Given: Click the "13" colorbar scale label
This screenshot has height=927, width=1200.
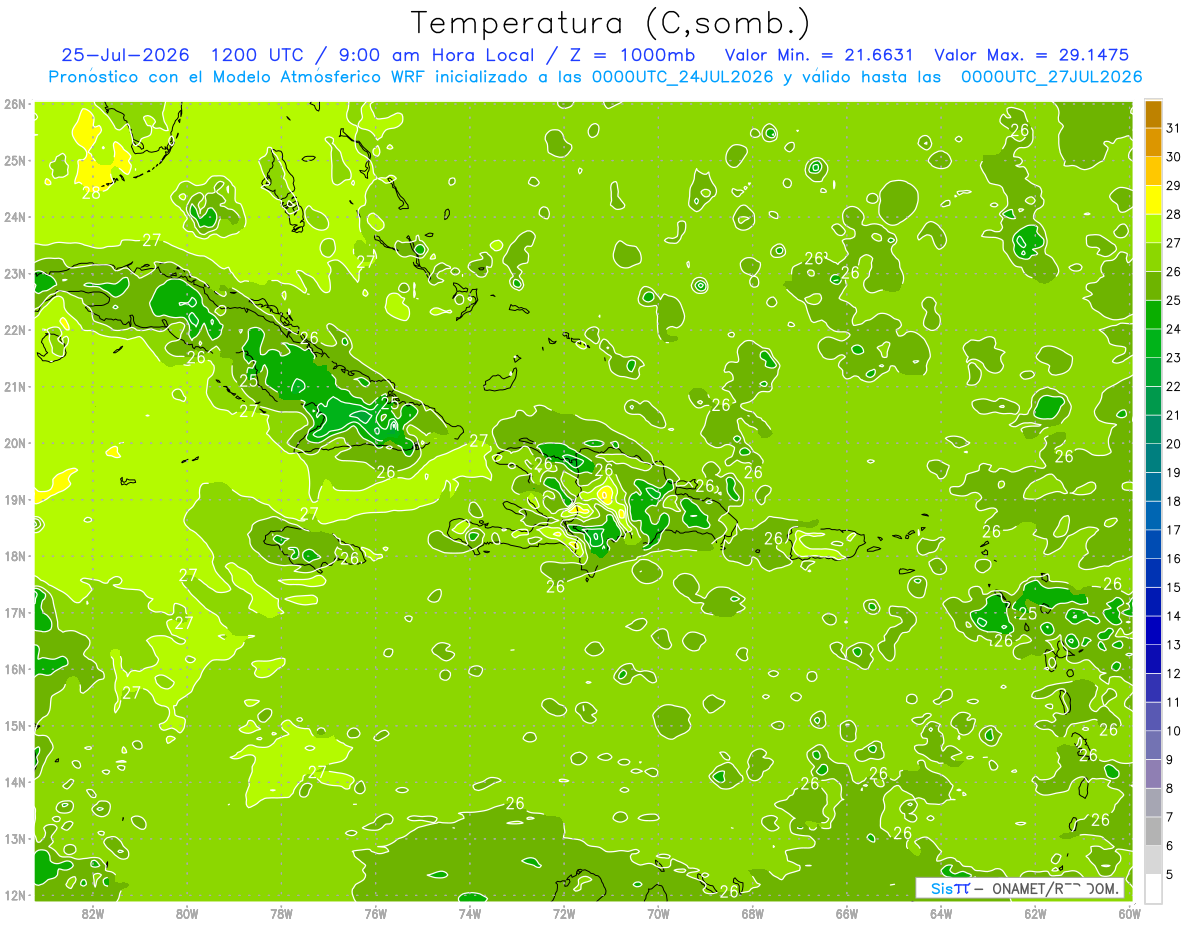Looking at the screenshot, I should pyautogui.click(x=1173, y=645).
